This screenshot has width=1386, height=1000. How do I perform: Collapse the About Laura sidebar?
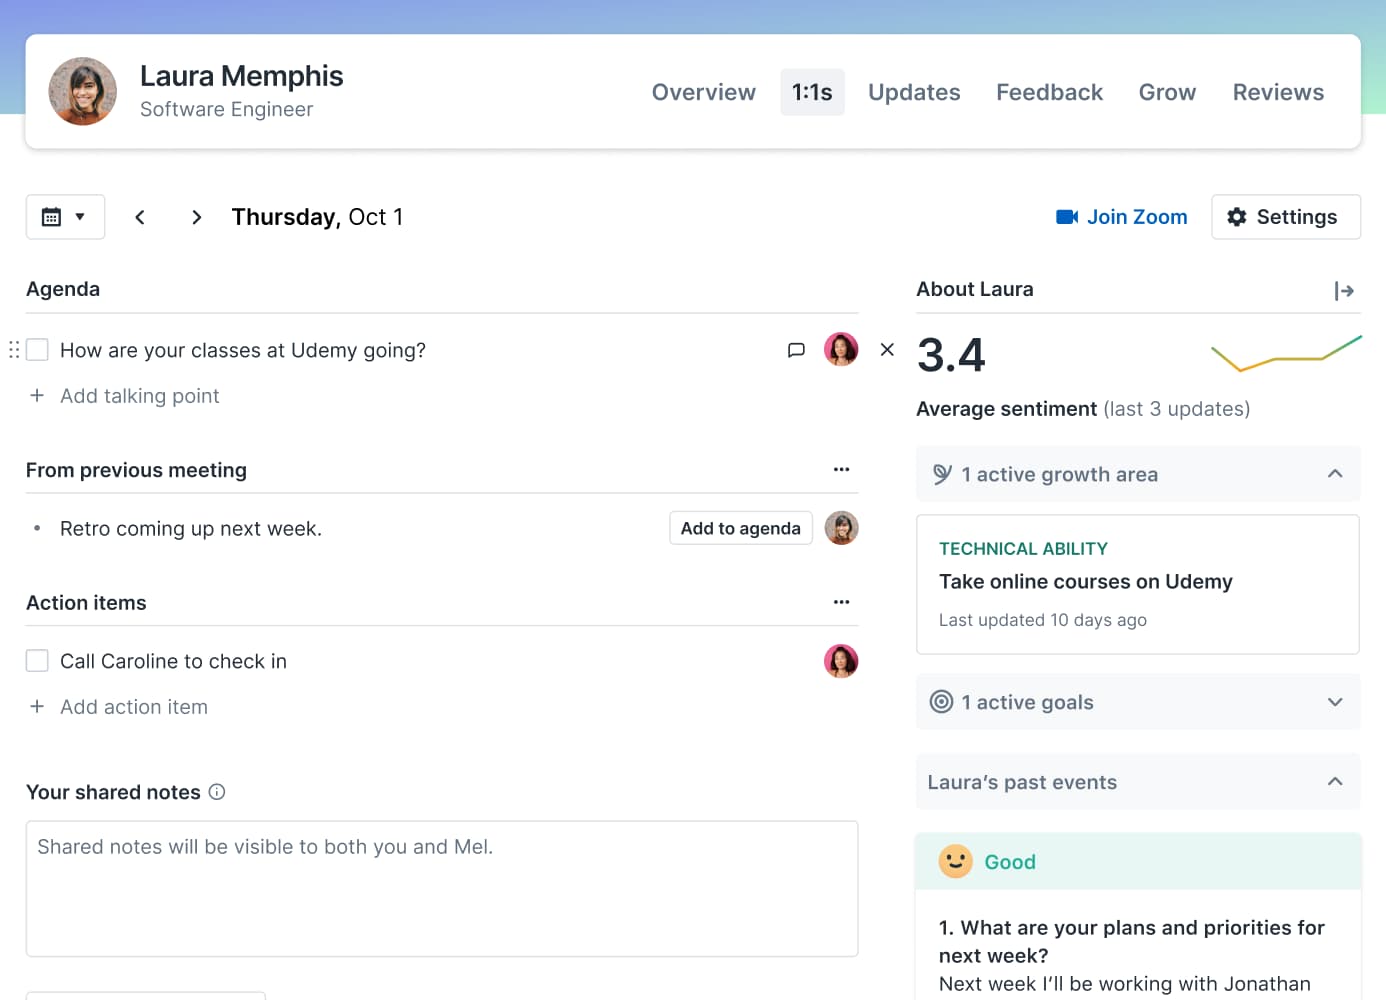[1345, 290]
